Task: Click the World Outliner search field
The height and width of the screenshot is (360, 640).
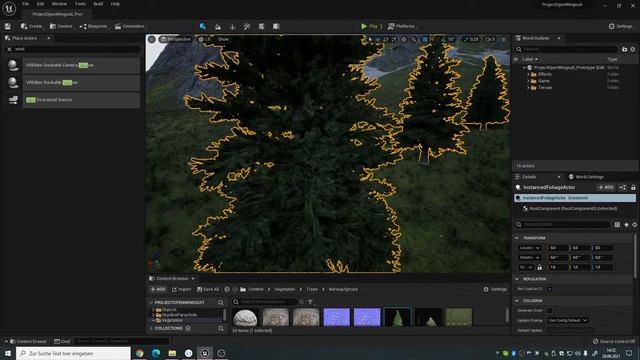Action: 567,49
